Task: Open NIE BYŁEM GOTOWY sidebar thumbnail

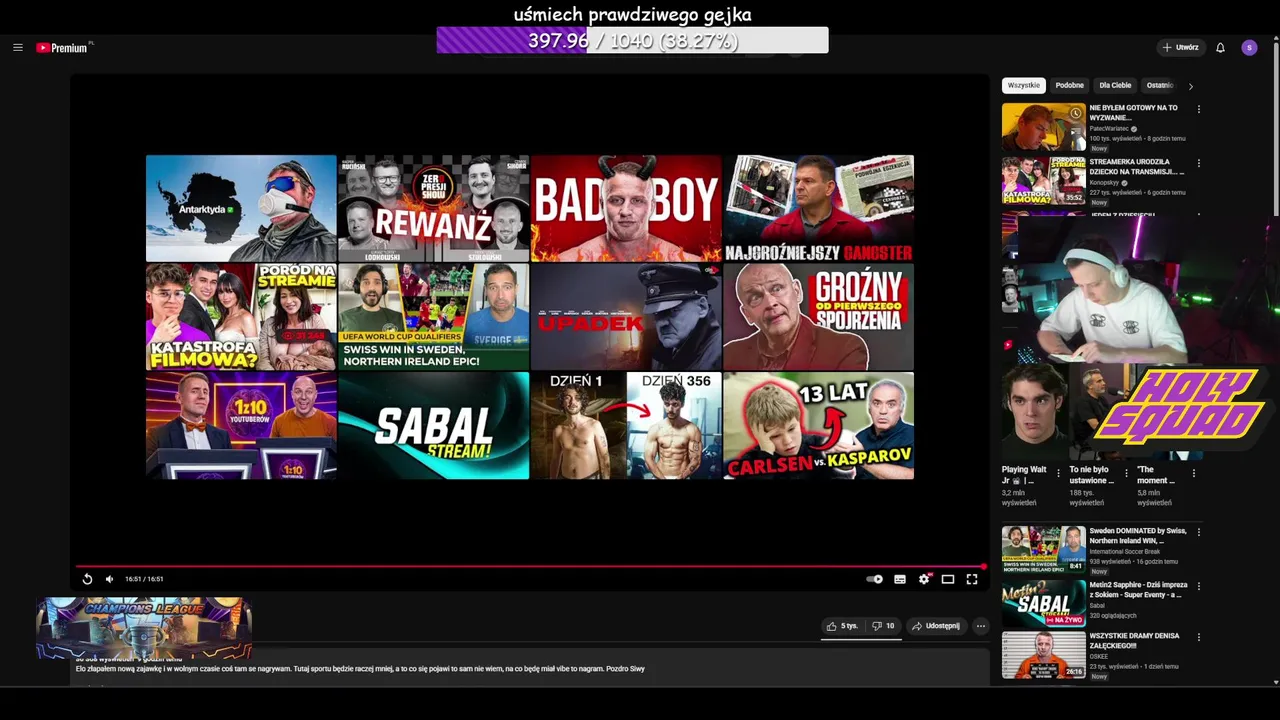Action: pos(1044,126)
